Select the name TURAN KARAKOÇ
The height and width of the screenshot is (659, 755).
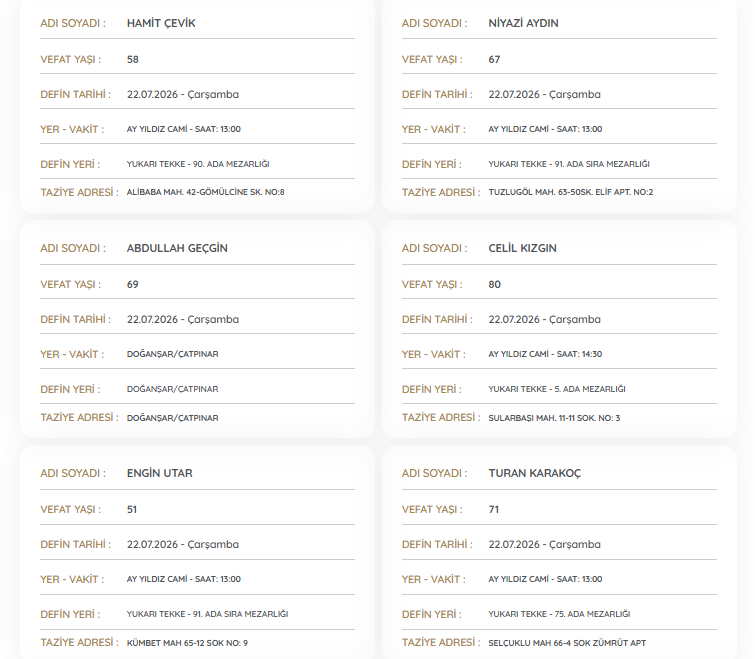point(534,473)
